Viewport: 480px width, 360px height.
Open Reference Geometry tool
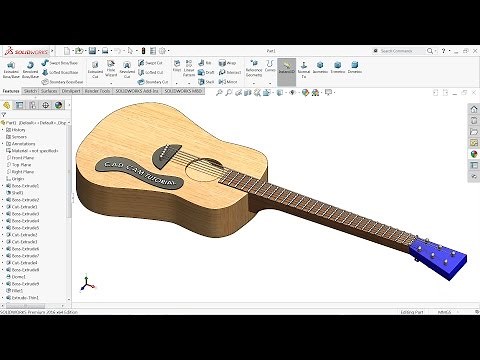click(x=254, y=69)
